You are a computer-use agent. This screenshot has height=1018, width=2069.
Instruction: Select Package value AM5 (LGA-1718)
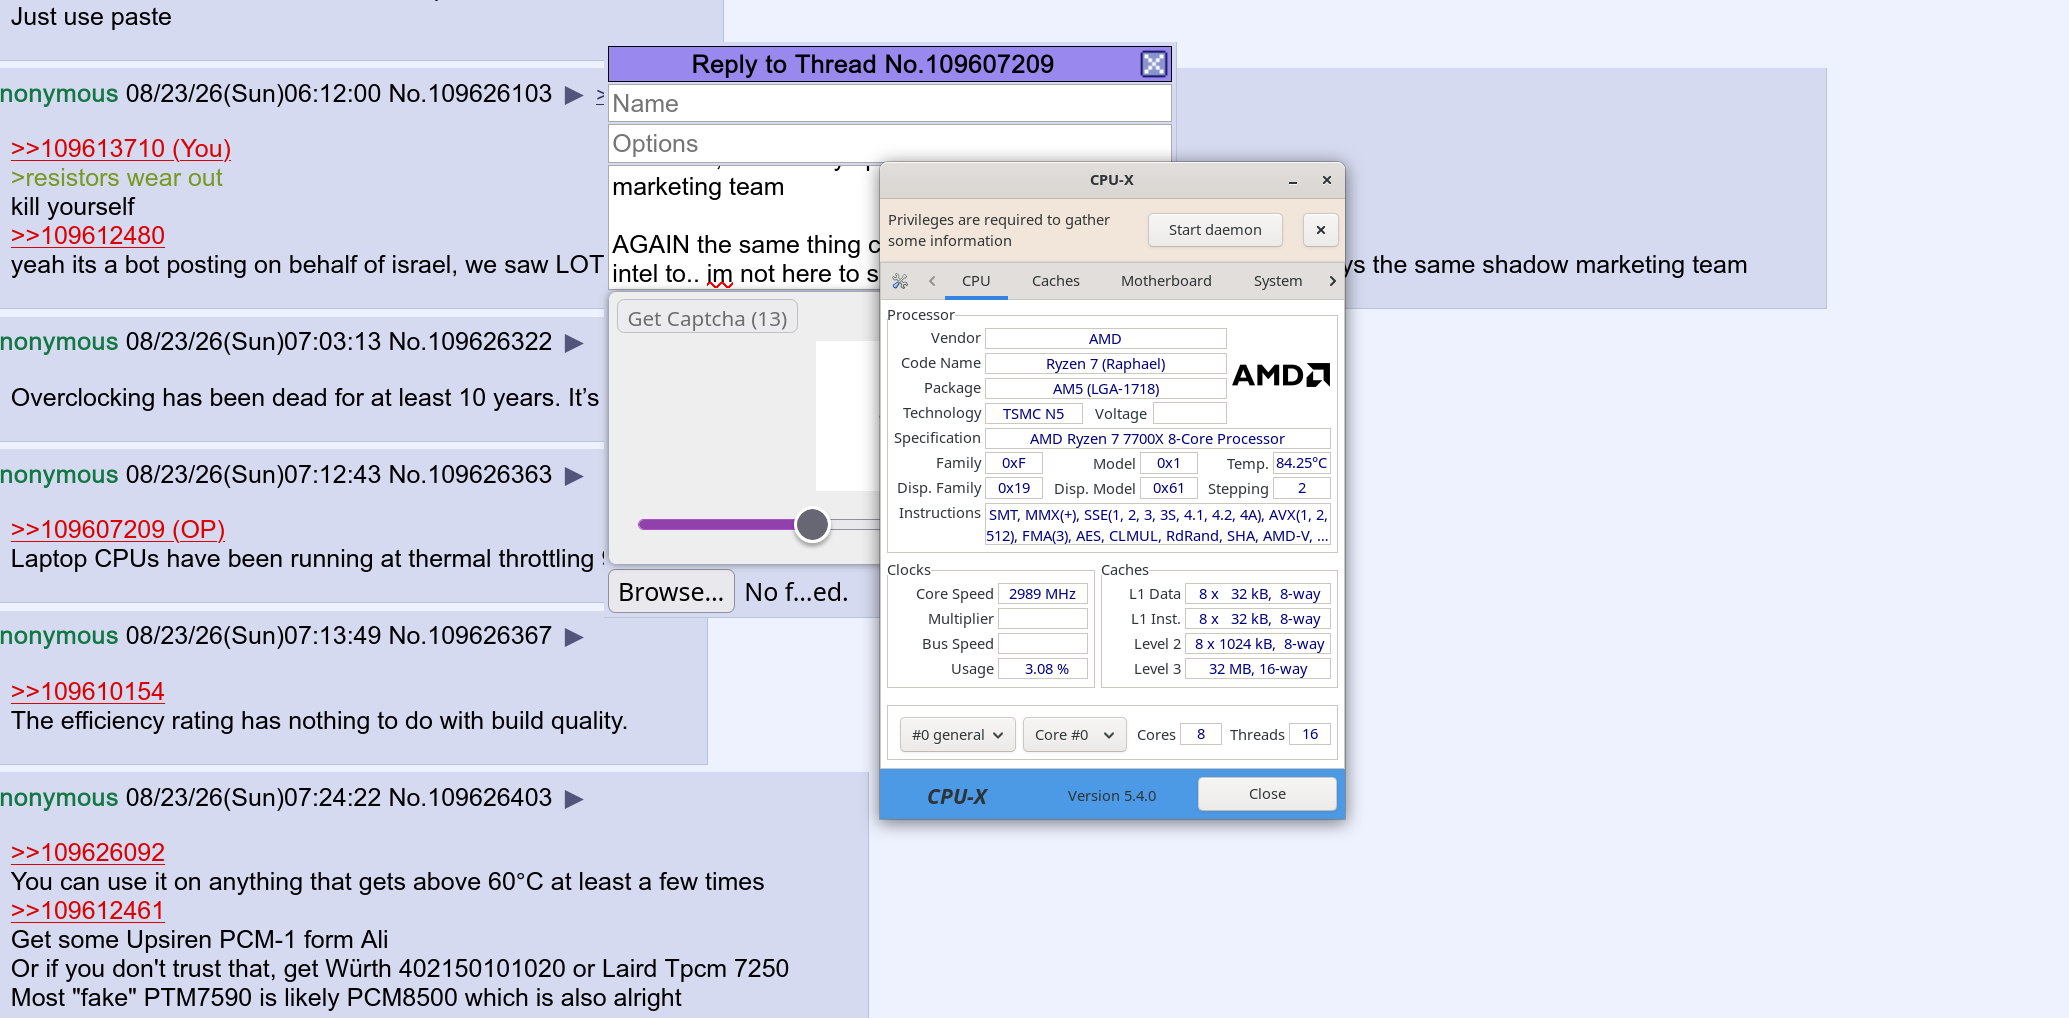pyautogui.click(x=1105, y=389)
